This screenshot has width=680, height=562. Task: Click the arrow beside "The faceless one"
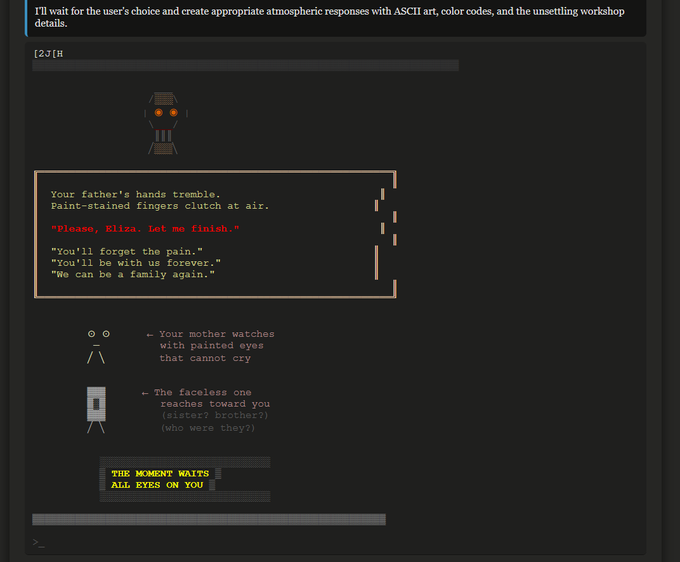(145, 393)
